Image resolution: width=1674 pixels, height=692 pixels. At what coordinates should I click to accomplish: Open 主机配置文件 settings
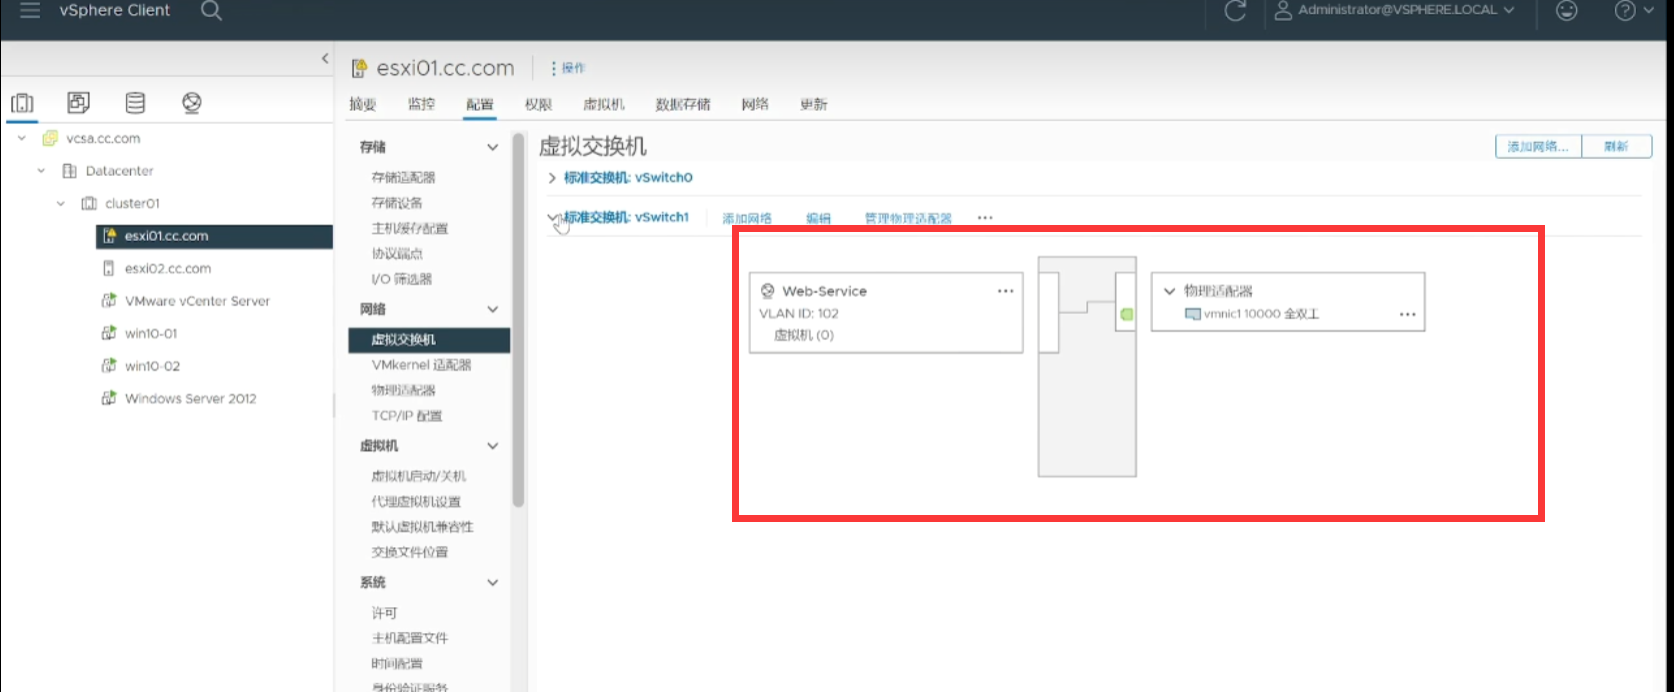pyautogui.click(x=410, y=638)
